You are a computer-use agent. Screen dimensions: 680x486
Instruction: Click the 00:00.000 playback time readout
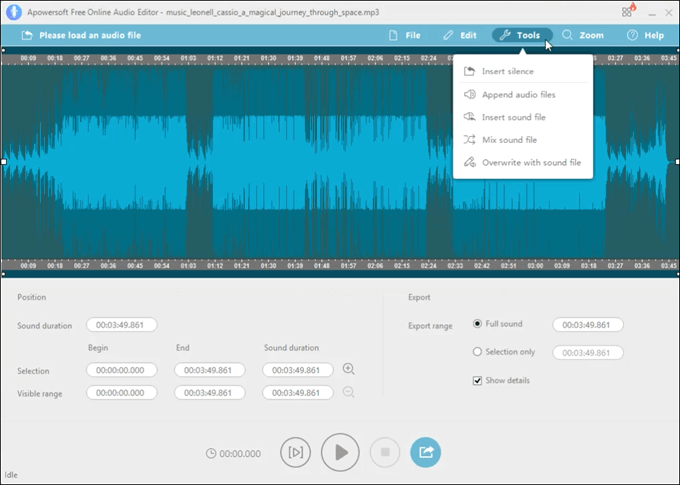tap(240, 454)
